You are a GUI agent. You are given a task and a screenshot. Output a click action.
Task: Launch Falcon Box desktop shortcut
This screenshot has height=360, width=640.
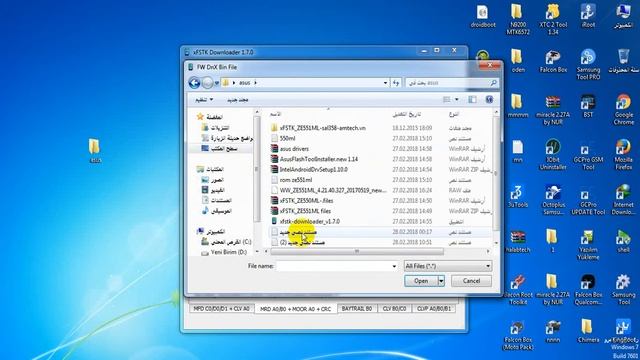point(553,61)
